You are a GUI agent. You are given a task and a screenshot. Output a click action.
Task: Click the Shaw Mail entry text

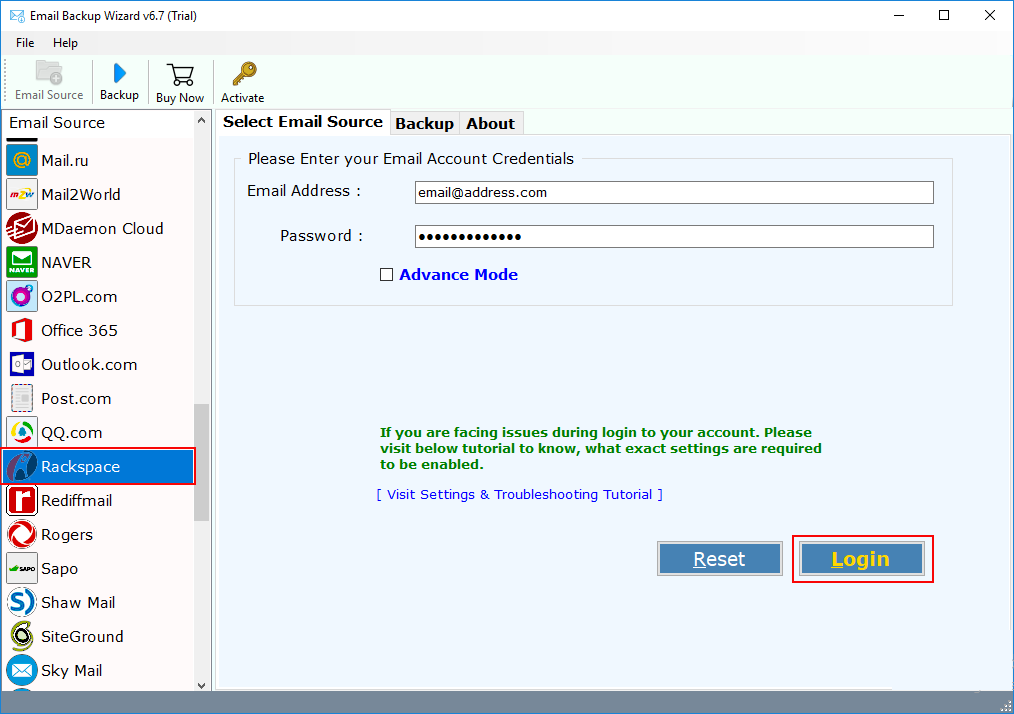(x=78, y=602)
